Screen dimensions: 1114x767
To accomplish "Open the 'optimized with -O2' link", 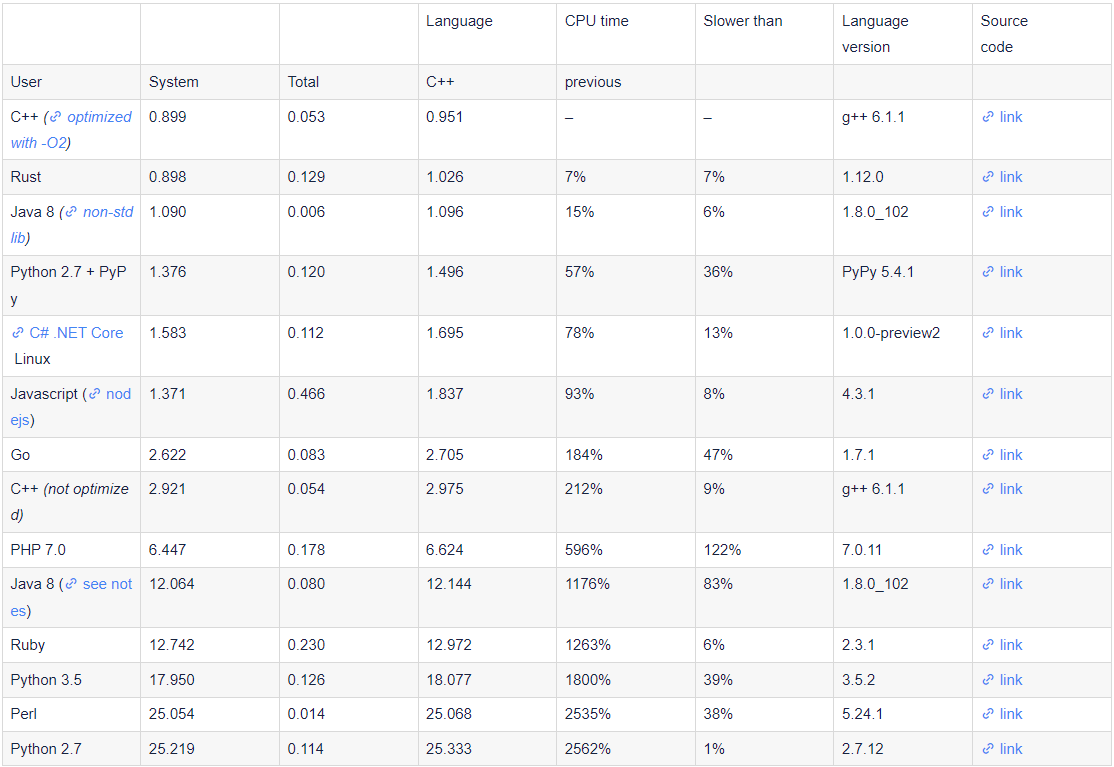I will pos(71,130).
